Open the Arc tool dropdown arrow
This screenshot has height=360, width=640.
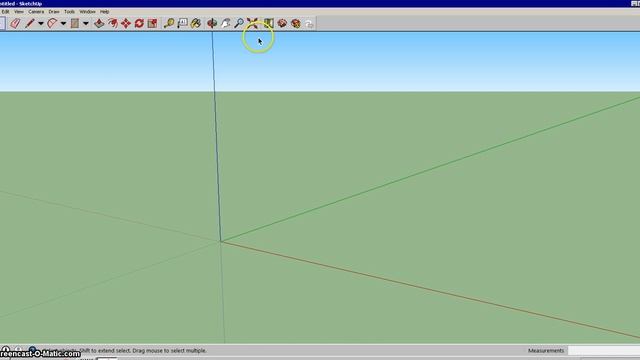63,24
